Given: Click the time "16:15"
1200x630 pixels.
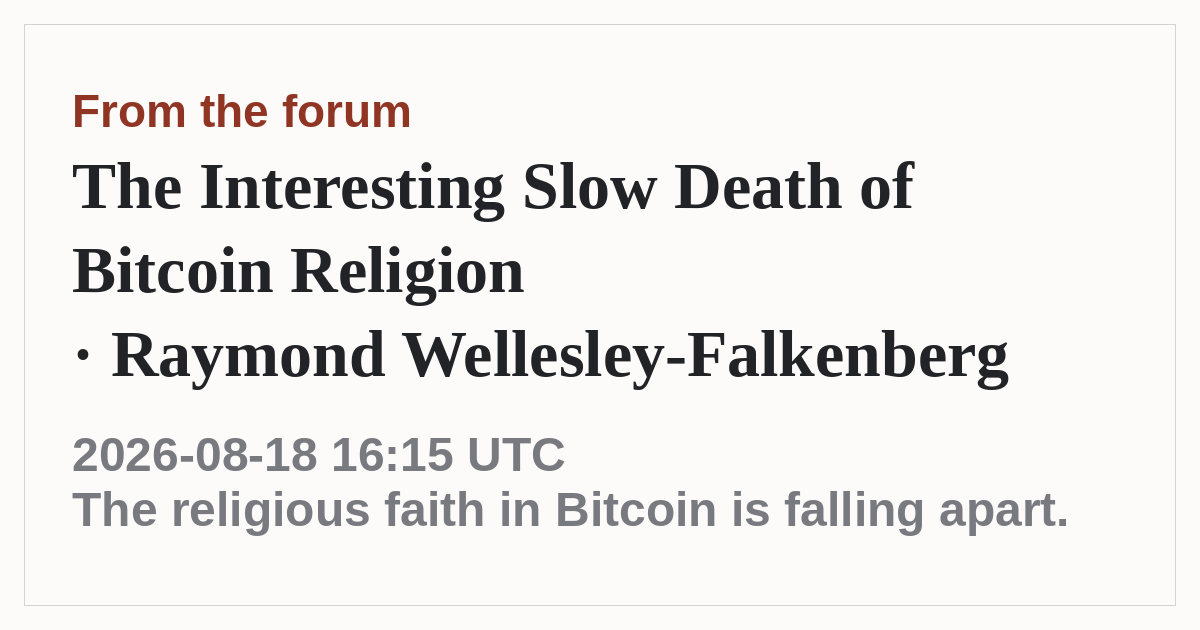Looking at the screenshot, I should point(393,455).
